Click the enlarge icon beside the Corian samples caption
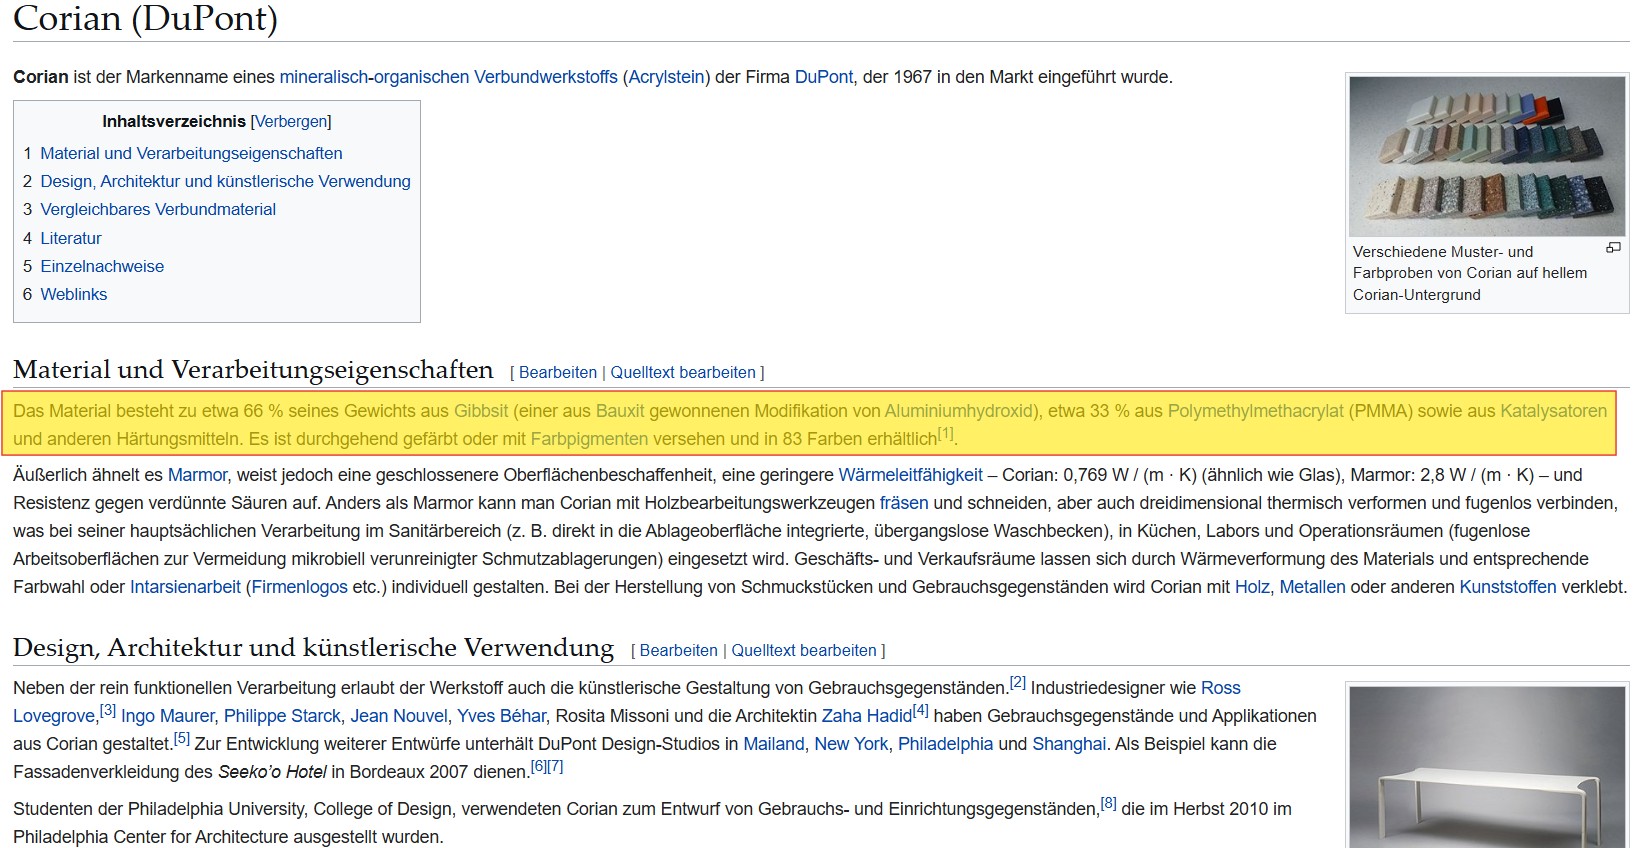Viewport: 1633px width, 848px height. tap(1613, 247)
